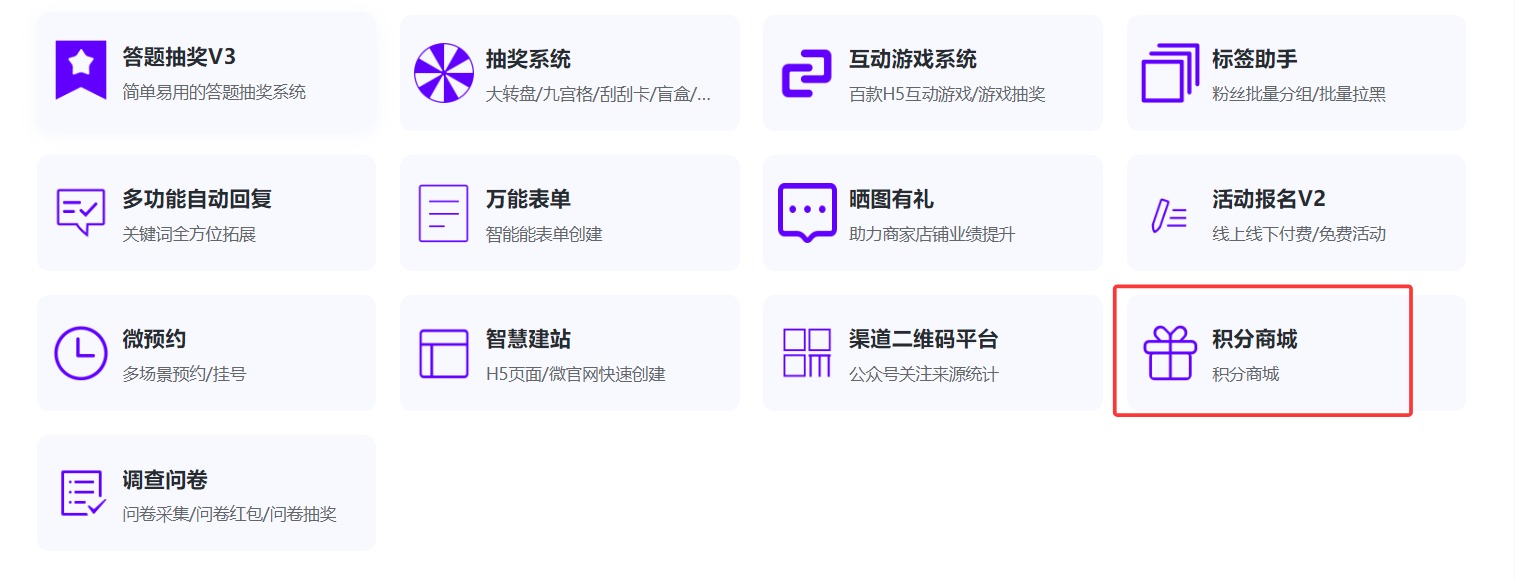The image size is (1515, 580).
Task: Open the 积分商城 title text
Action: pyautogui.click(x=1254, y=339)
